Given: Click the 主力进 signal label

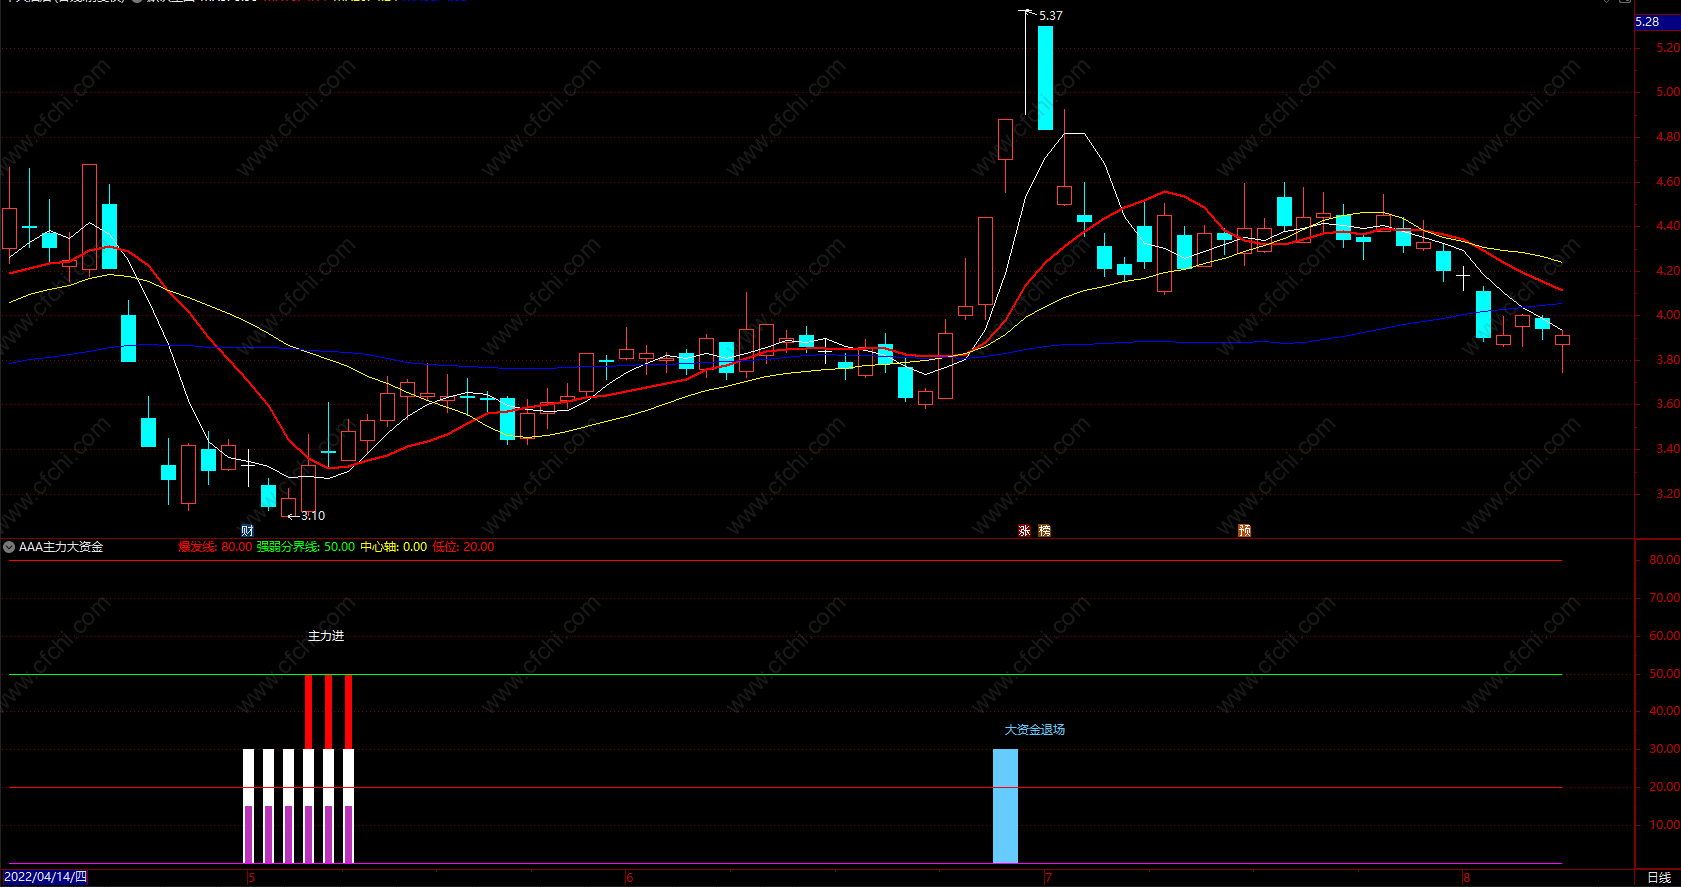Looking at the screenshot, I should click(325, 636).
